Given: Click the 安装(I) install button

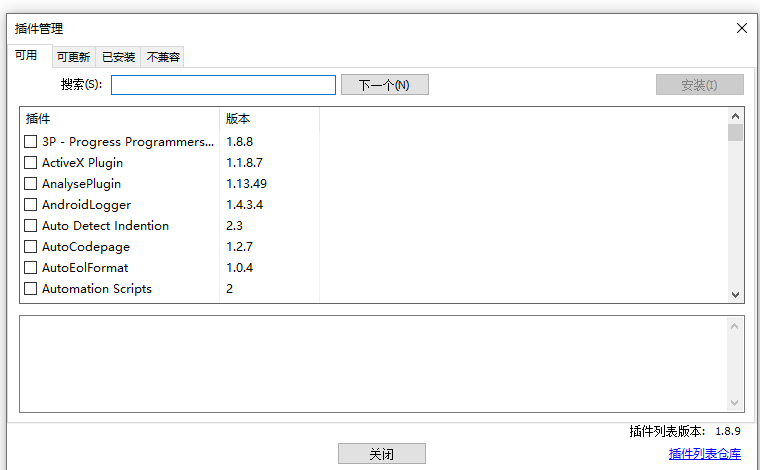Looking at the screenshot, I should click(699, 85).
